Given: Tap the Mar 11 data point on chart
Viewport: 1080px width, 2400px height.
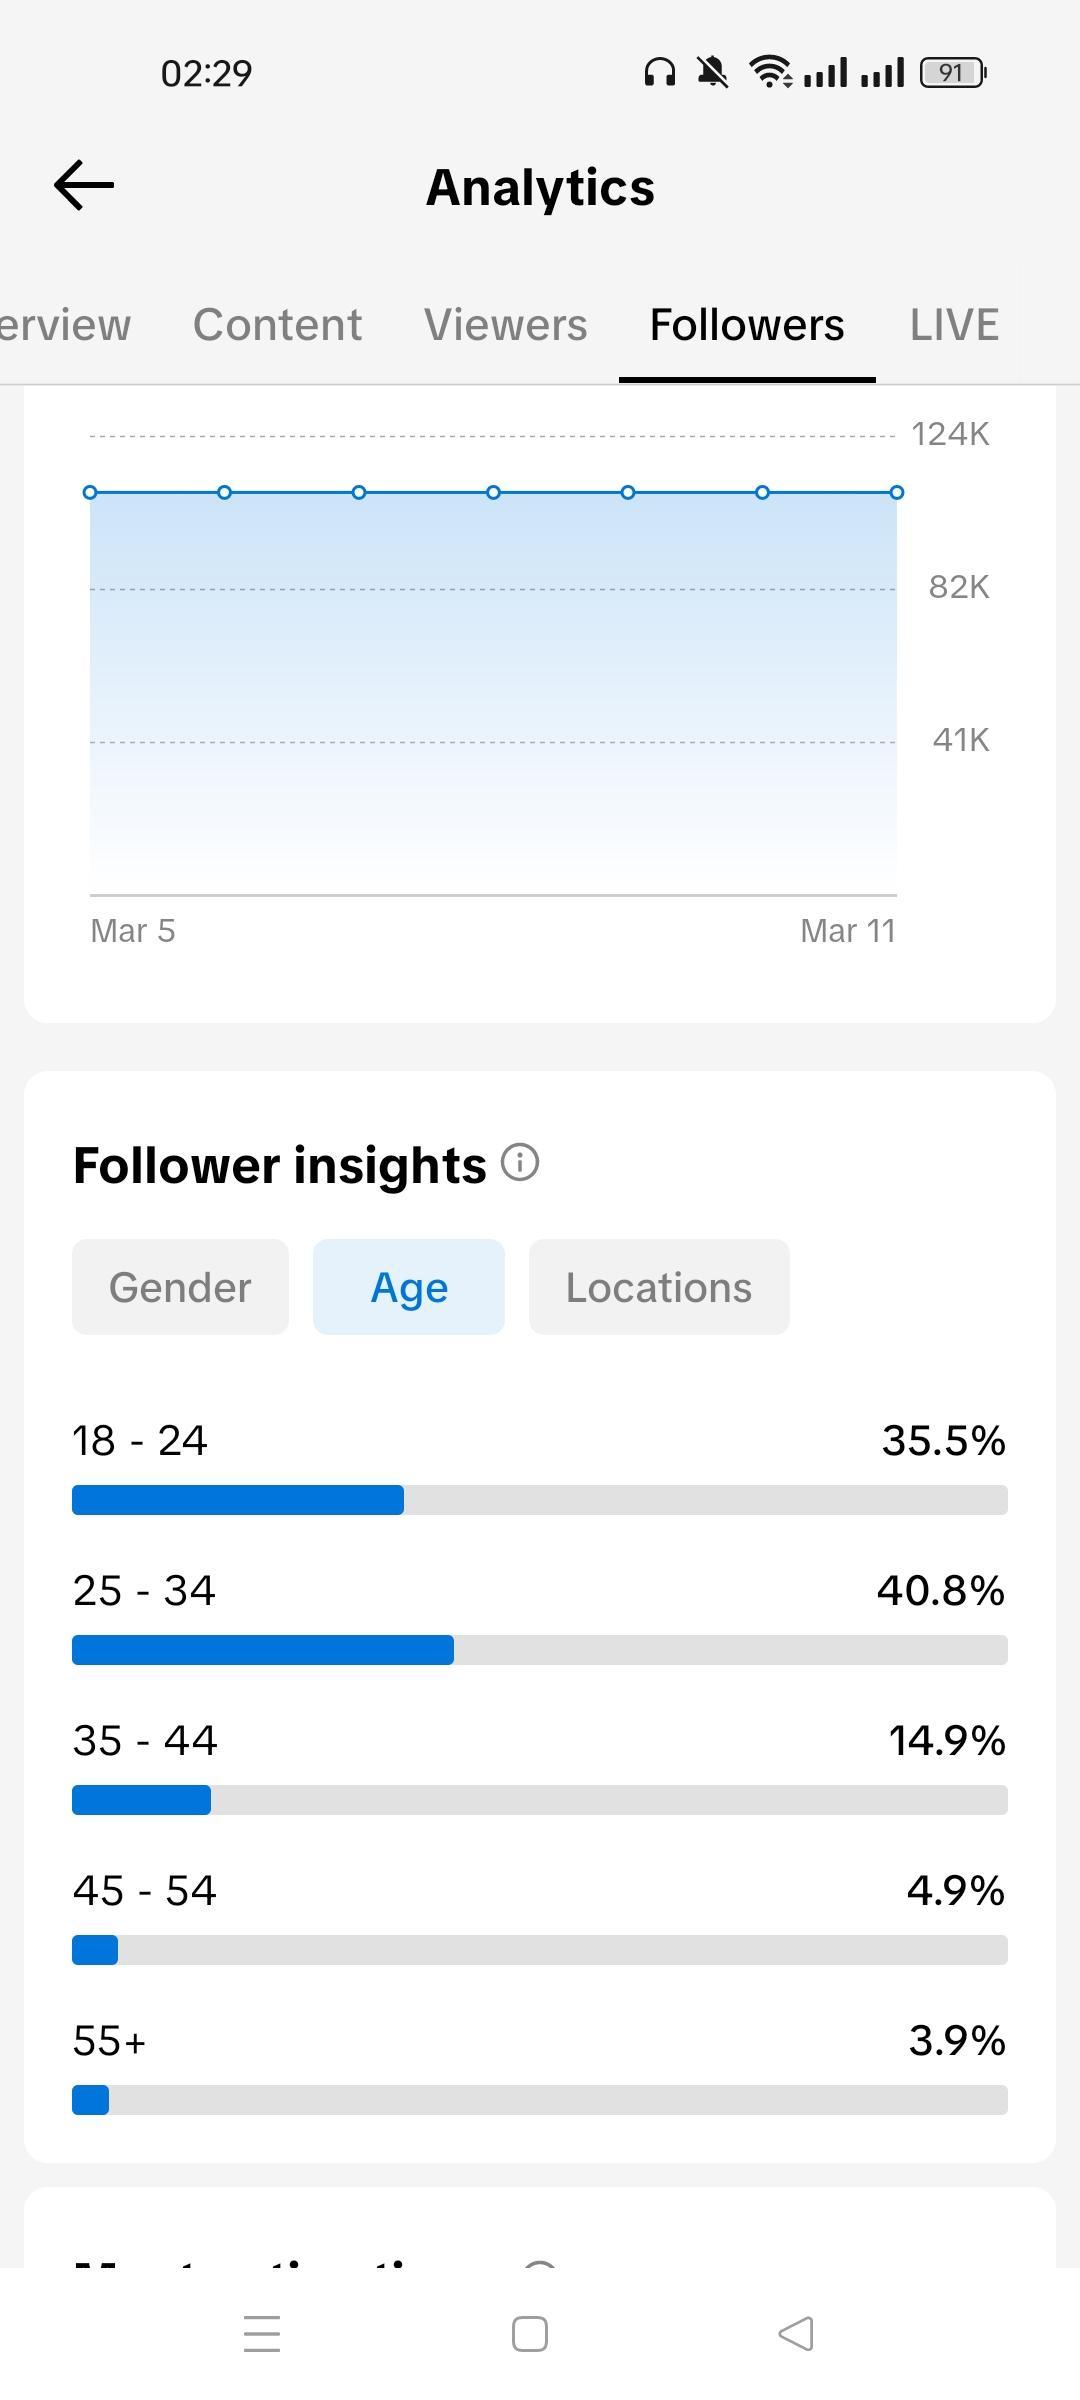Looking at the screenshot, I should (897, 492).
